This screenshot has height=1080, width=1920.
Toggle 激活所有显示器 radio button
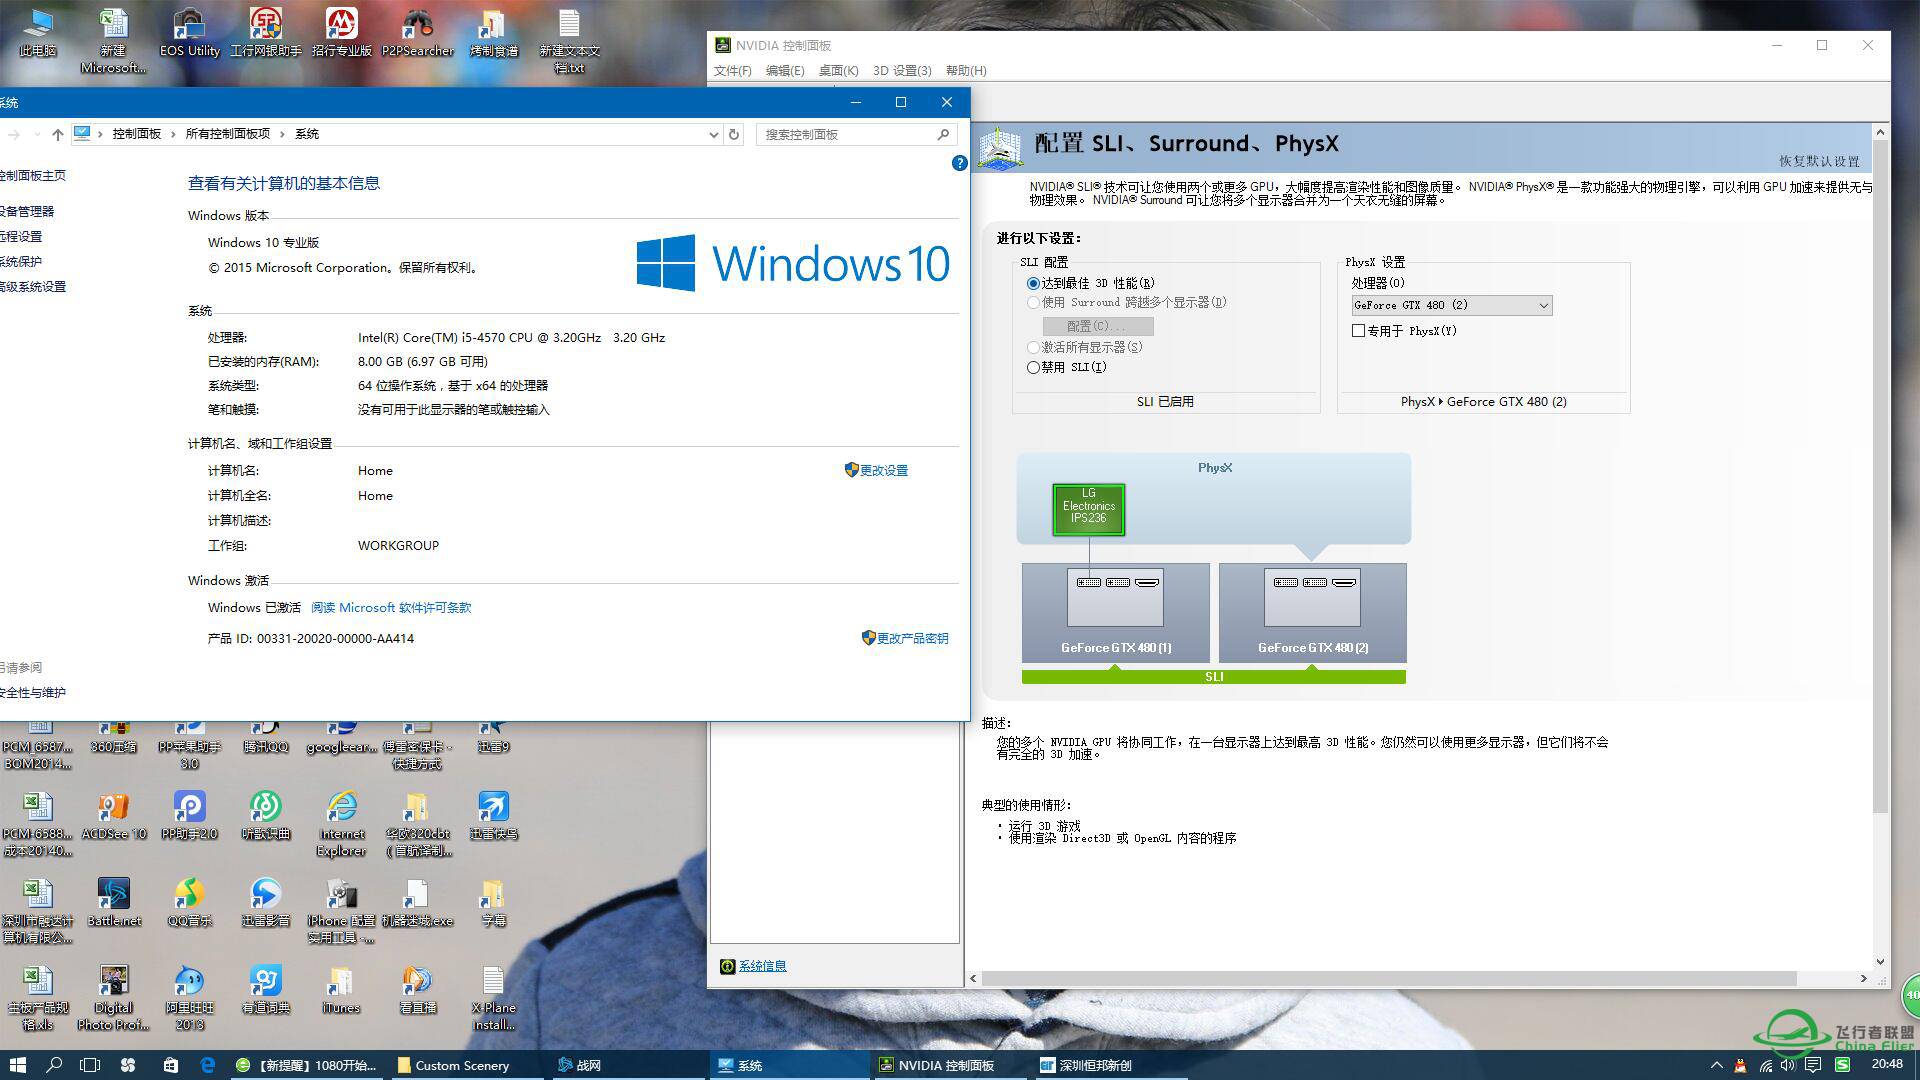pyautogui.click(x=1034, y=345)
